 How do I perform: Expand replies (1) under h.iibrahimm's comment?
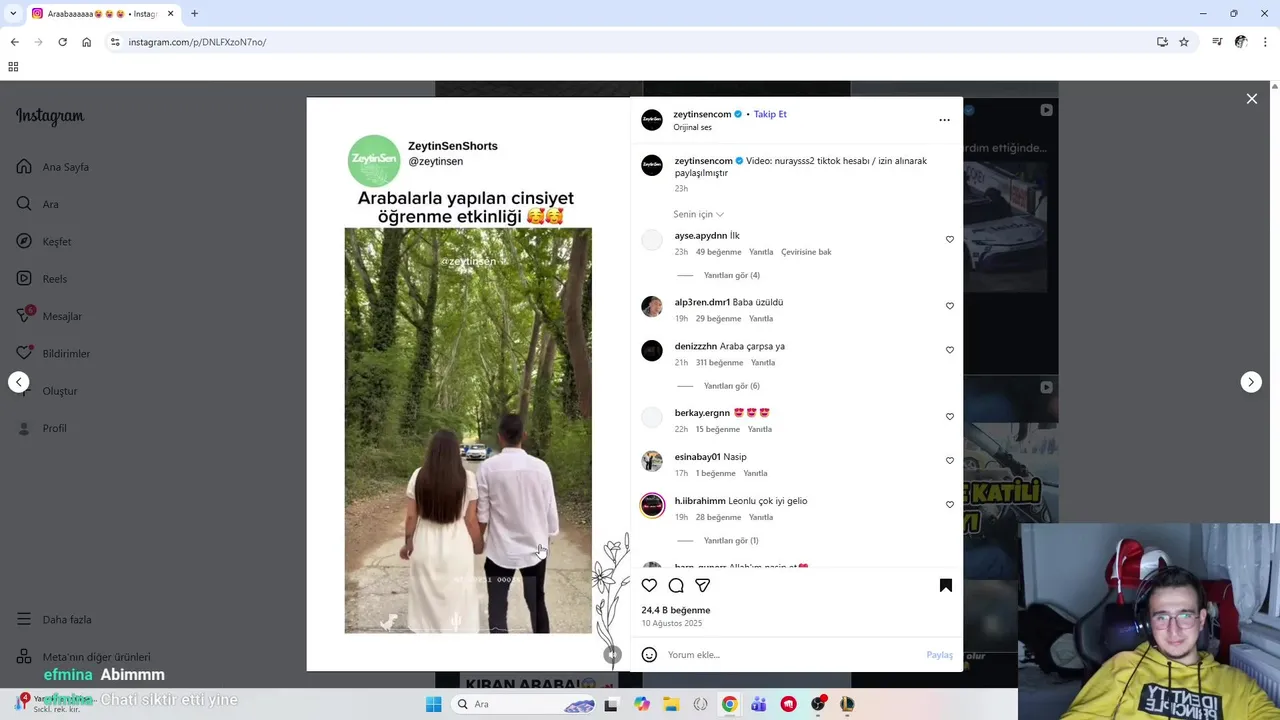pyautogui.click(x=731, y=541)
